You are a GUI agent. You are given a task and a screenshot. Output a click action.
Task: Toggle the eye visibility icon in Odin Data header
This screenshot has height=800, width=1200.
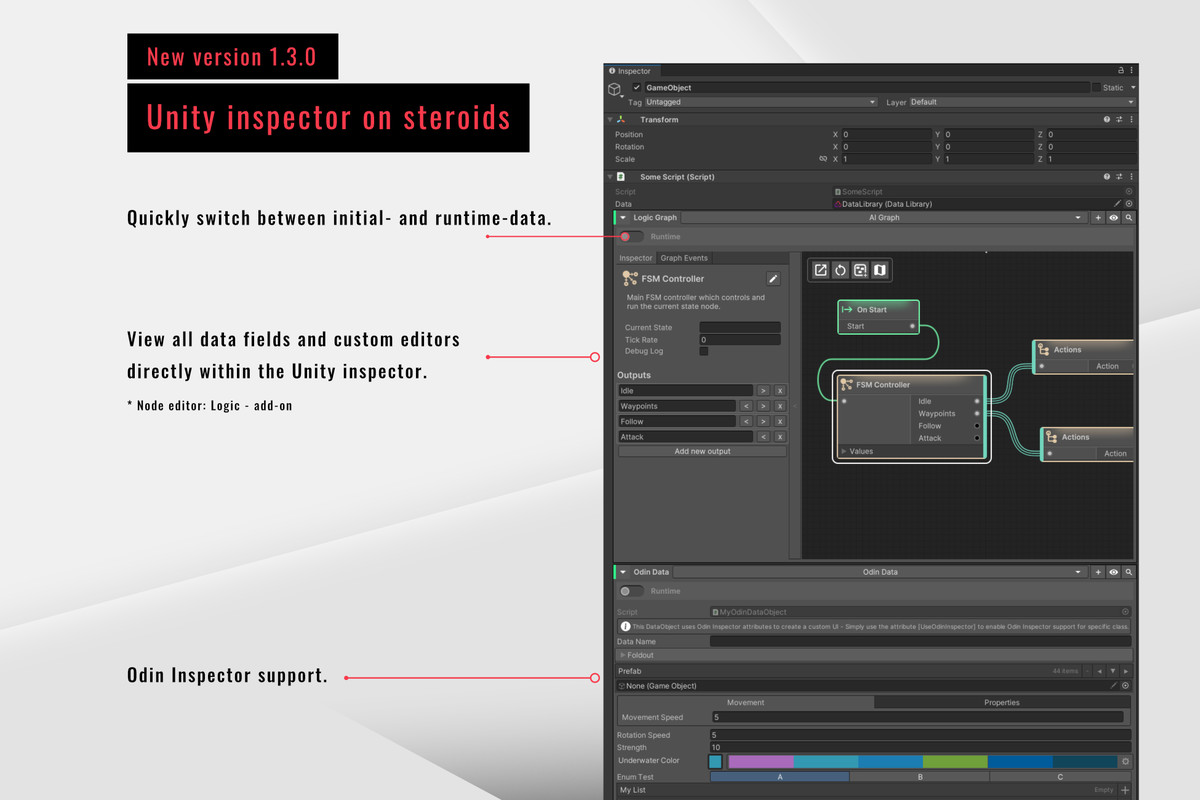point(1113,572)
